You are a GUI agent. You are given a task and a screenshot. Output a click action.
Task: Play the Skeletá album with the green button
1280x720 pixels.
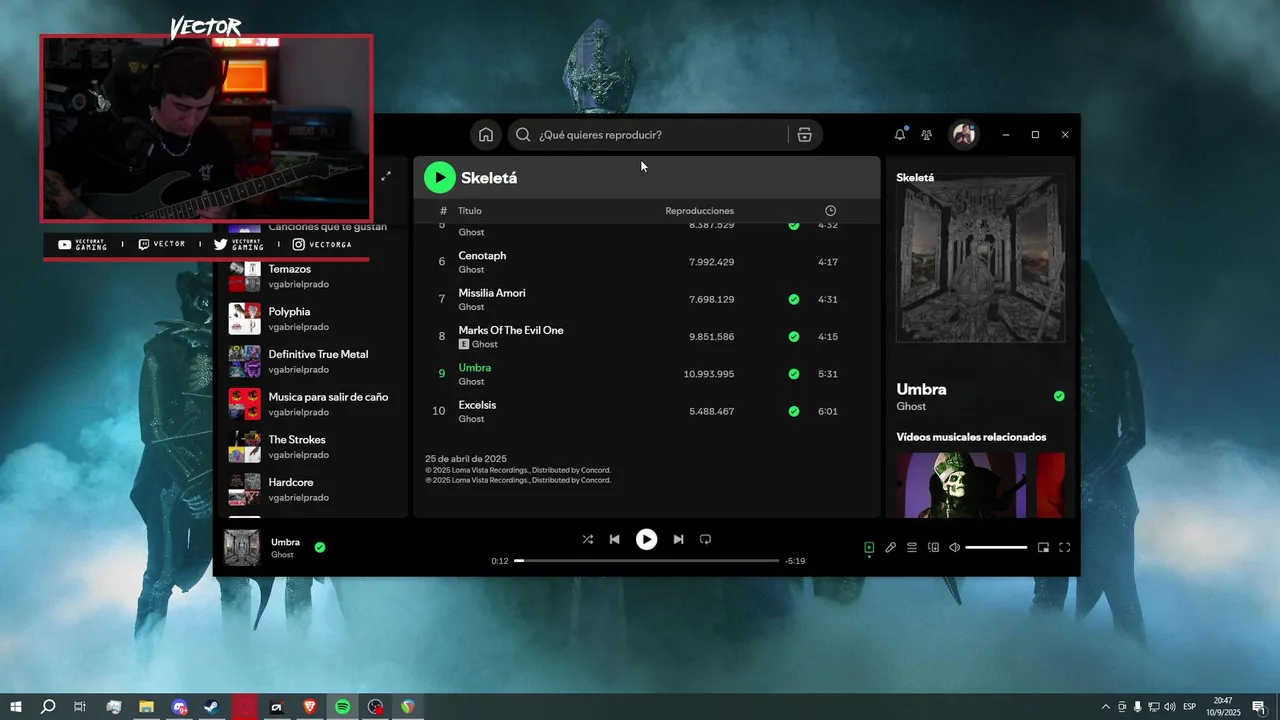(x=440, y=178)
